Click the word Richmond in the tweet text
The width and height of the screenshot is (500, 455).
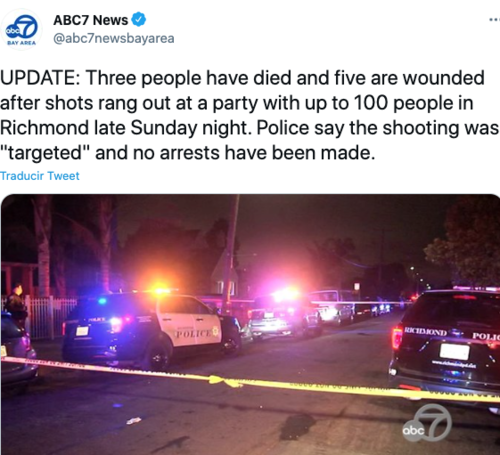(x=44, y=128)
